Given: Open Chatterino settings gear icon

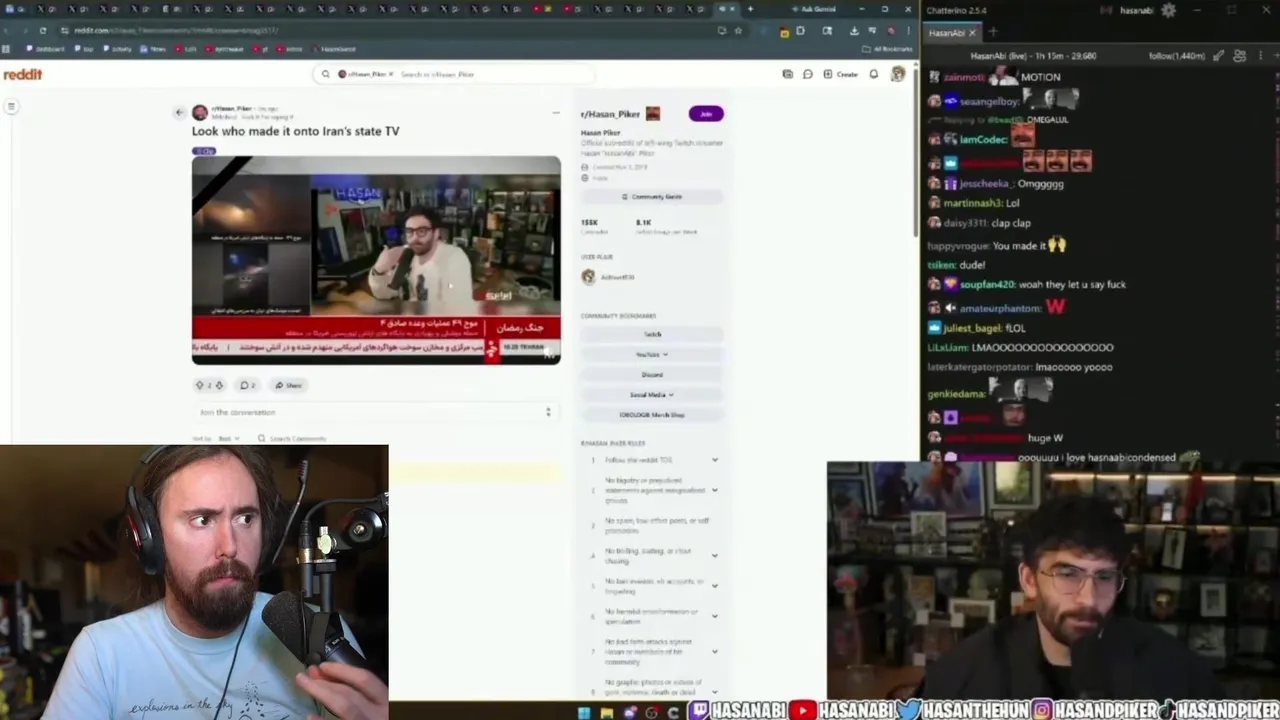Looking at the screenshot, I should point(1169,10).
